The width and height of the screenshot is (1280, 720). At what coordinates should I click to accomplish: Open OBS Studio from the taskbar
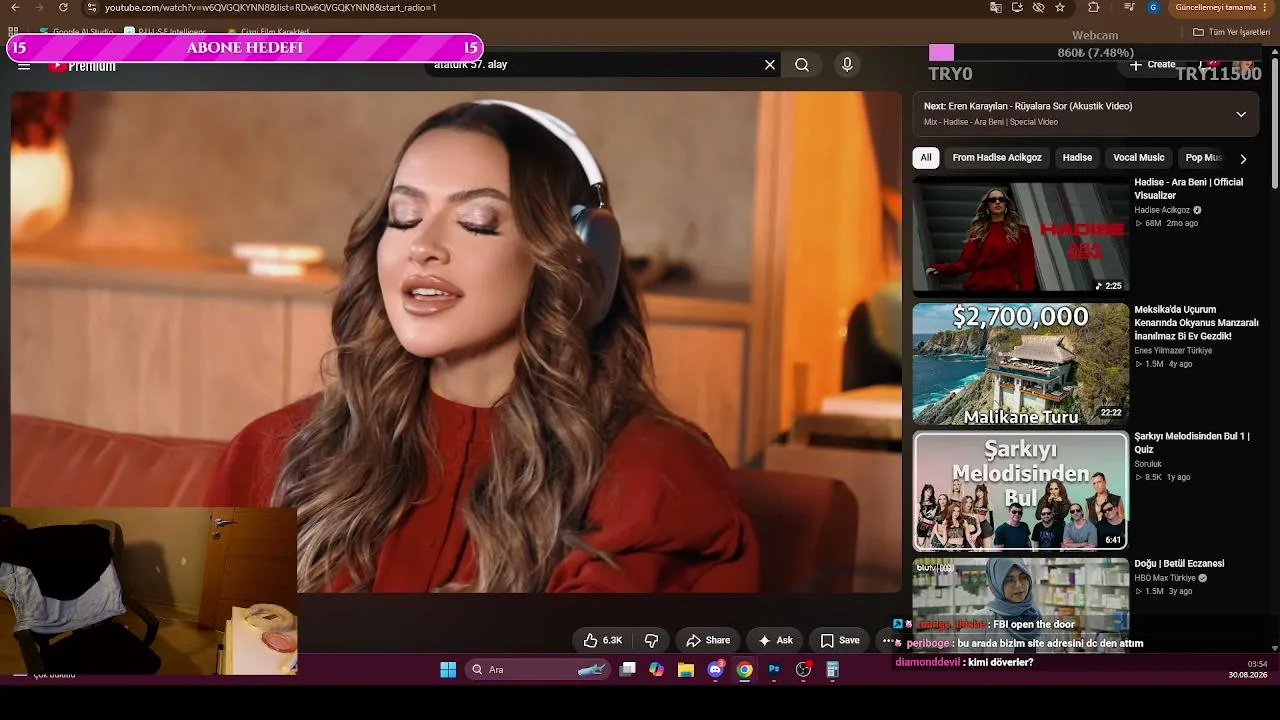point(803,670)
